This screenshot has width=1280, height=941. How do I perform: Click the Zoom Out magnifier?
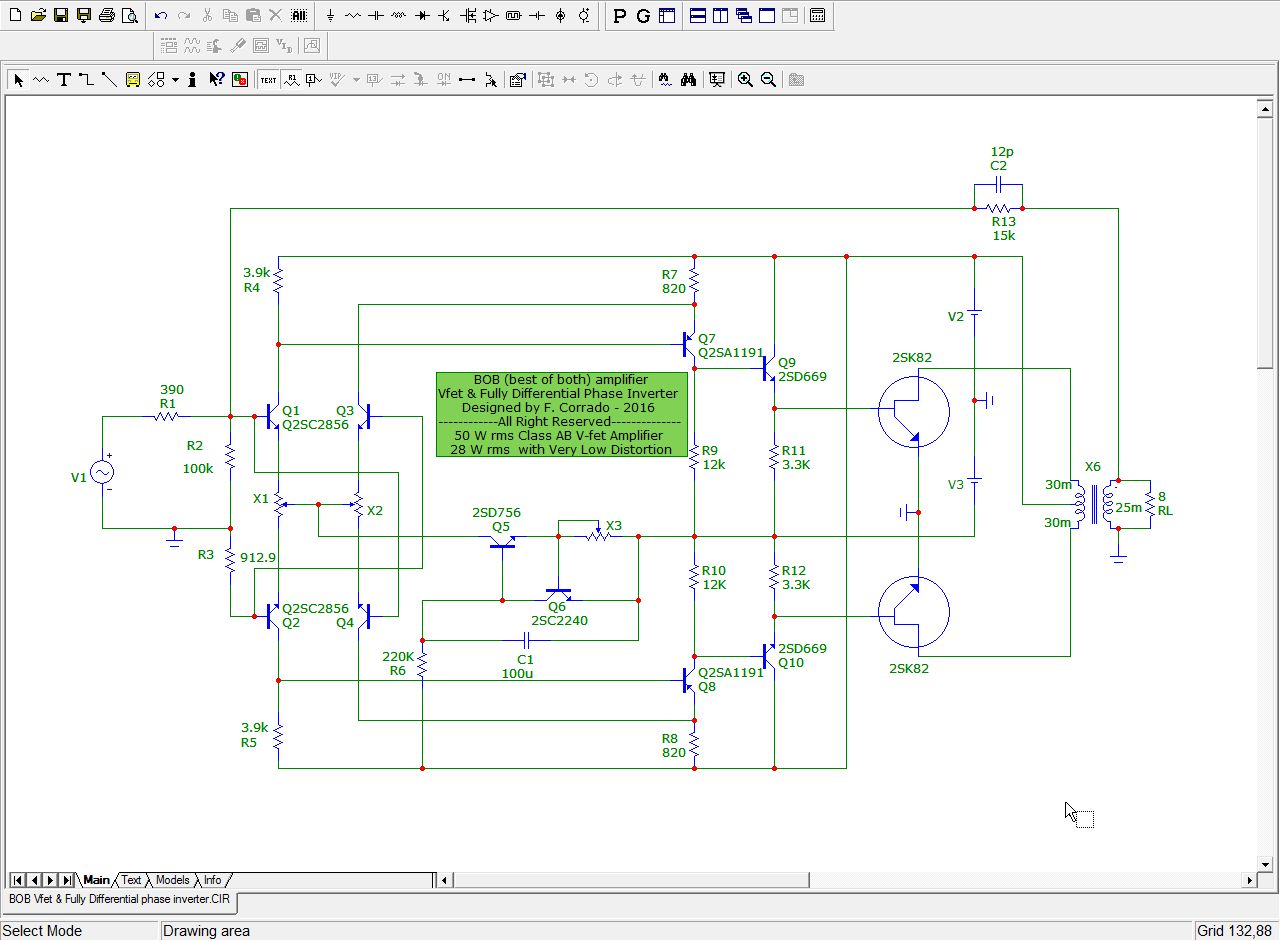[x=768, y=80]
